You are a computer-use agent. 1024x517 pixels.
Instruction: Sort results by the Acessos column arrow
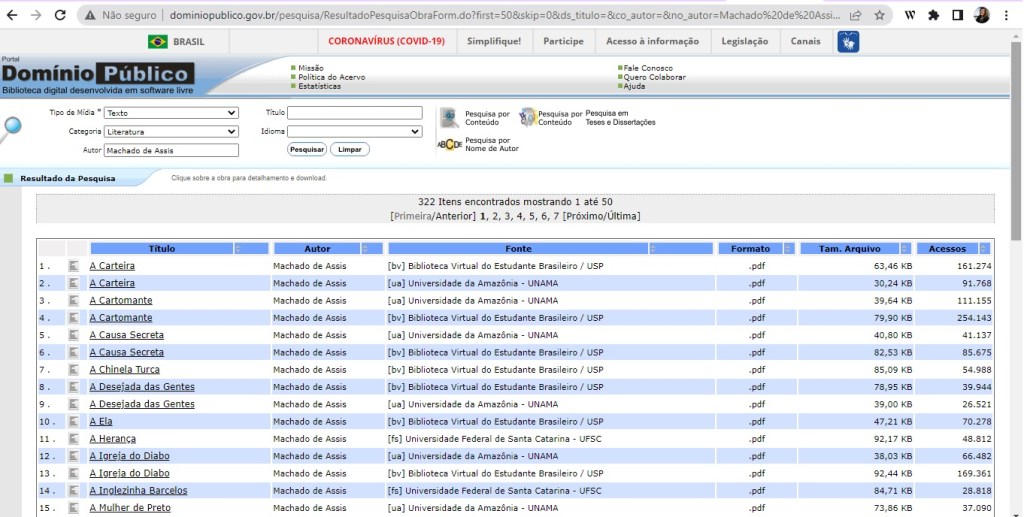coord(986,249)
